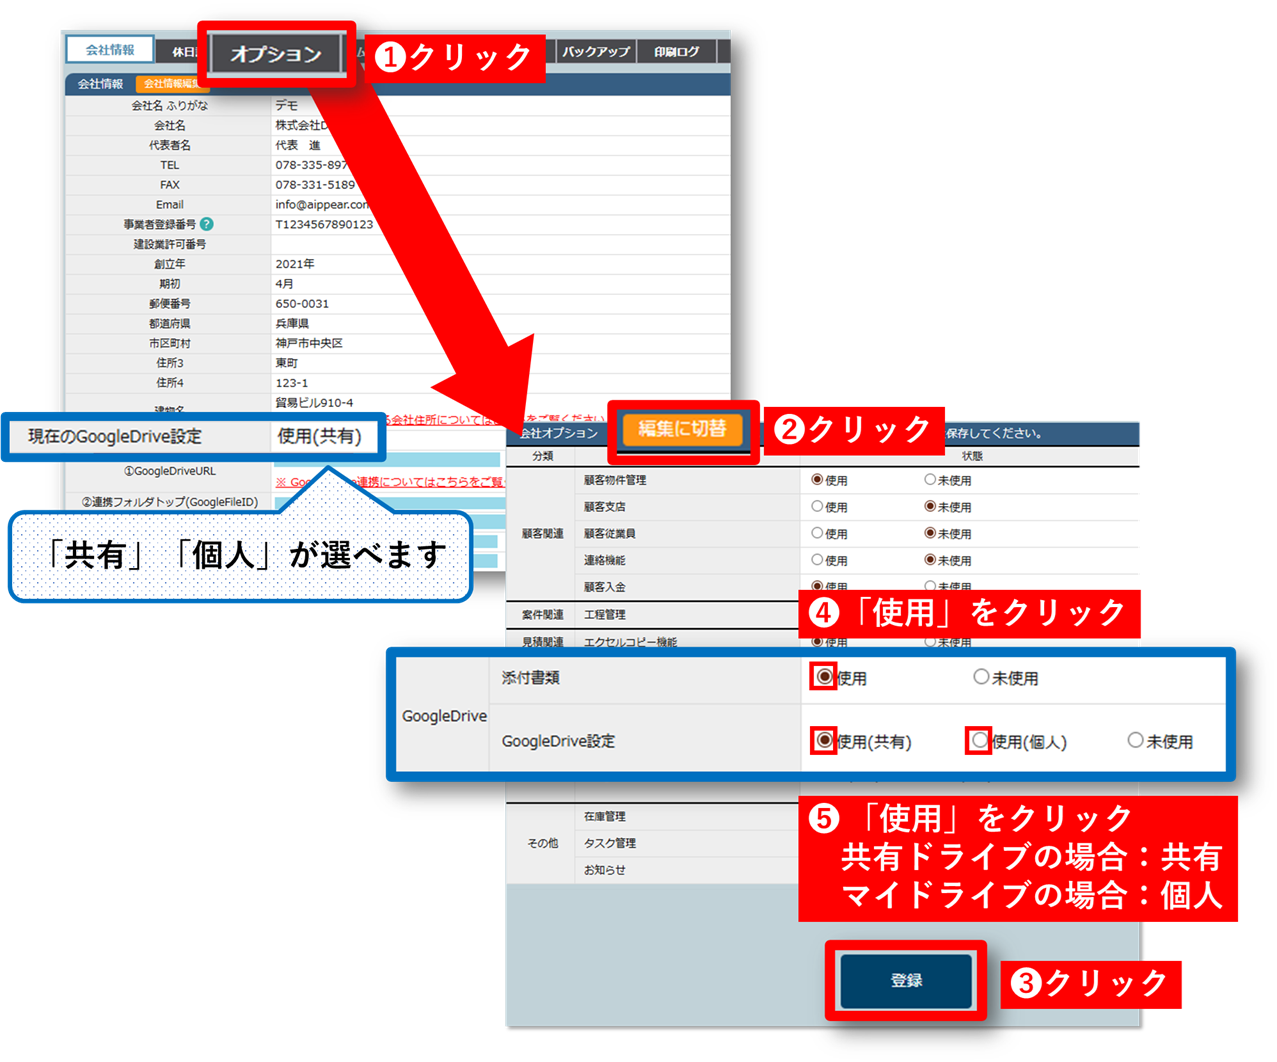Image resolution: width=1277 pixels, height=1062 pixels.
Task: Open the 印刷ログ tab
Action: (676, 51)
